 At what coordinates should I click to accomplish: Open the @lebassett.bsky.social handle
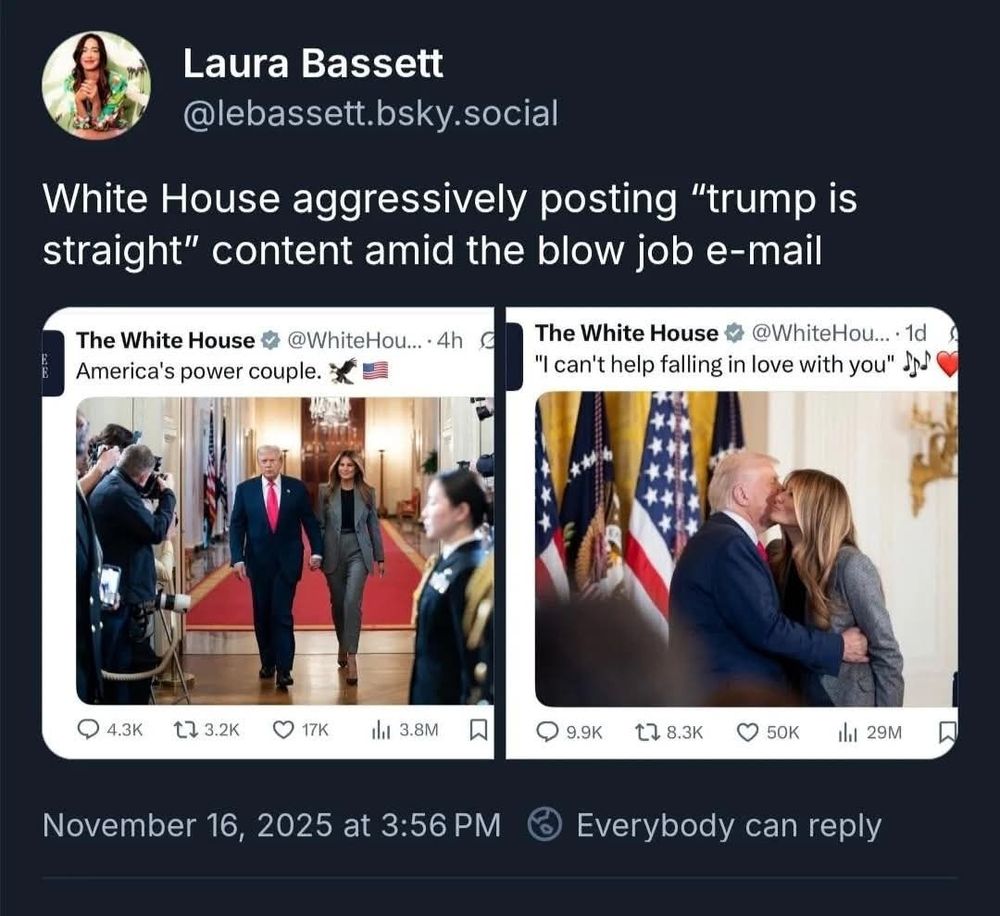[x=371, y=114]
